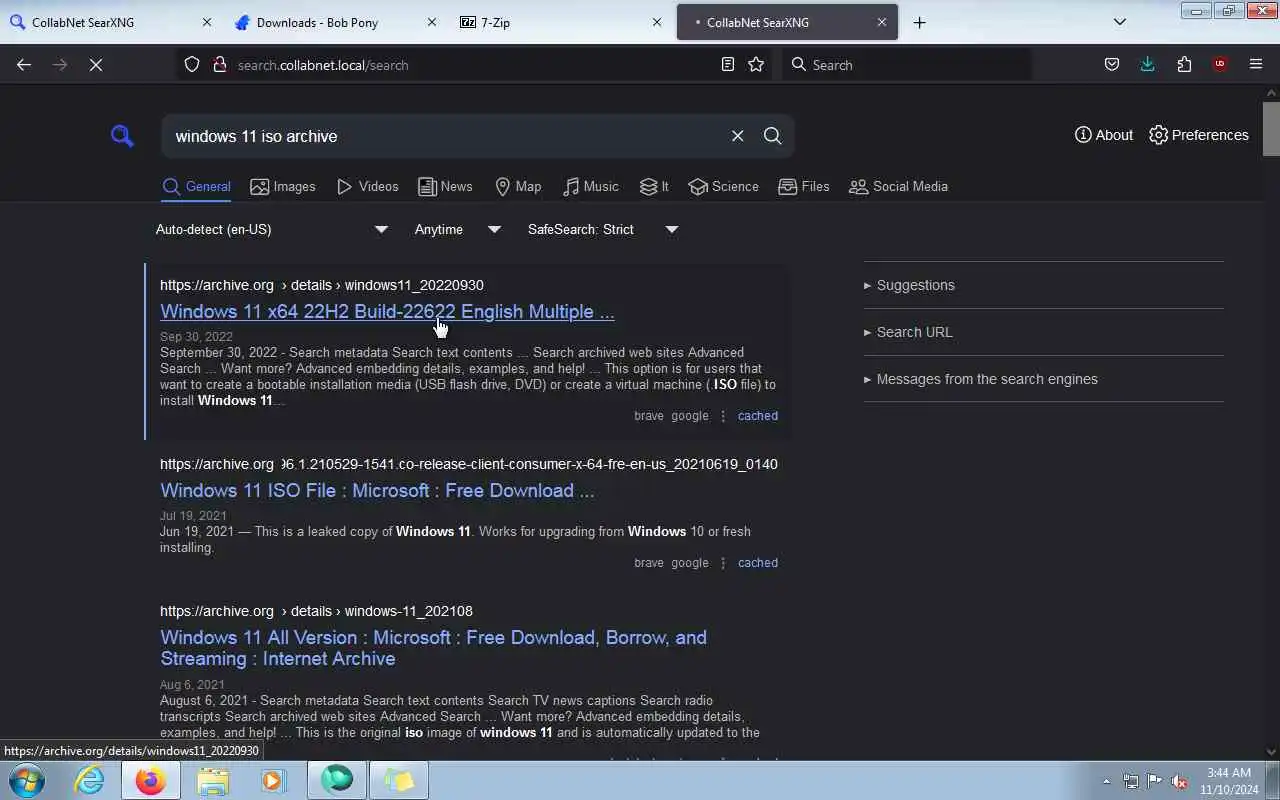Viewport: 1280px width, 800px height.
Task: Go back with the browser back arrow
Action: (x=24, y=64)
